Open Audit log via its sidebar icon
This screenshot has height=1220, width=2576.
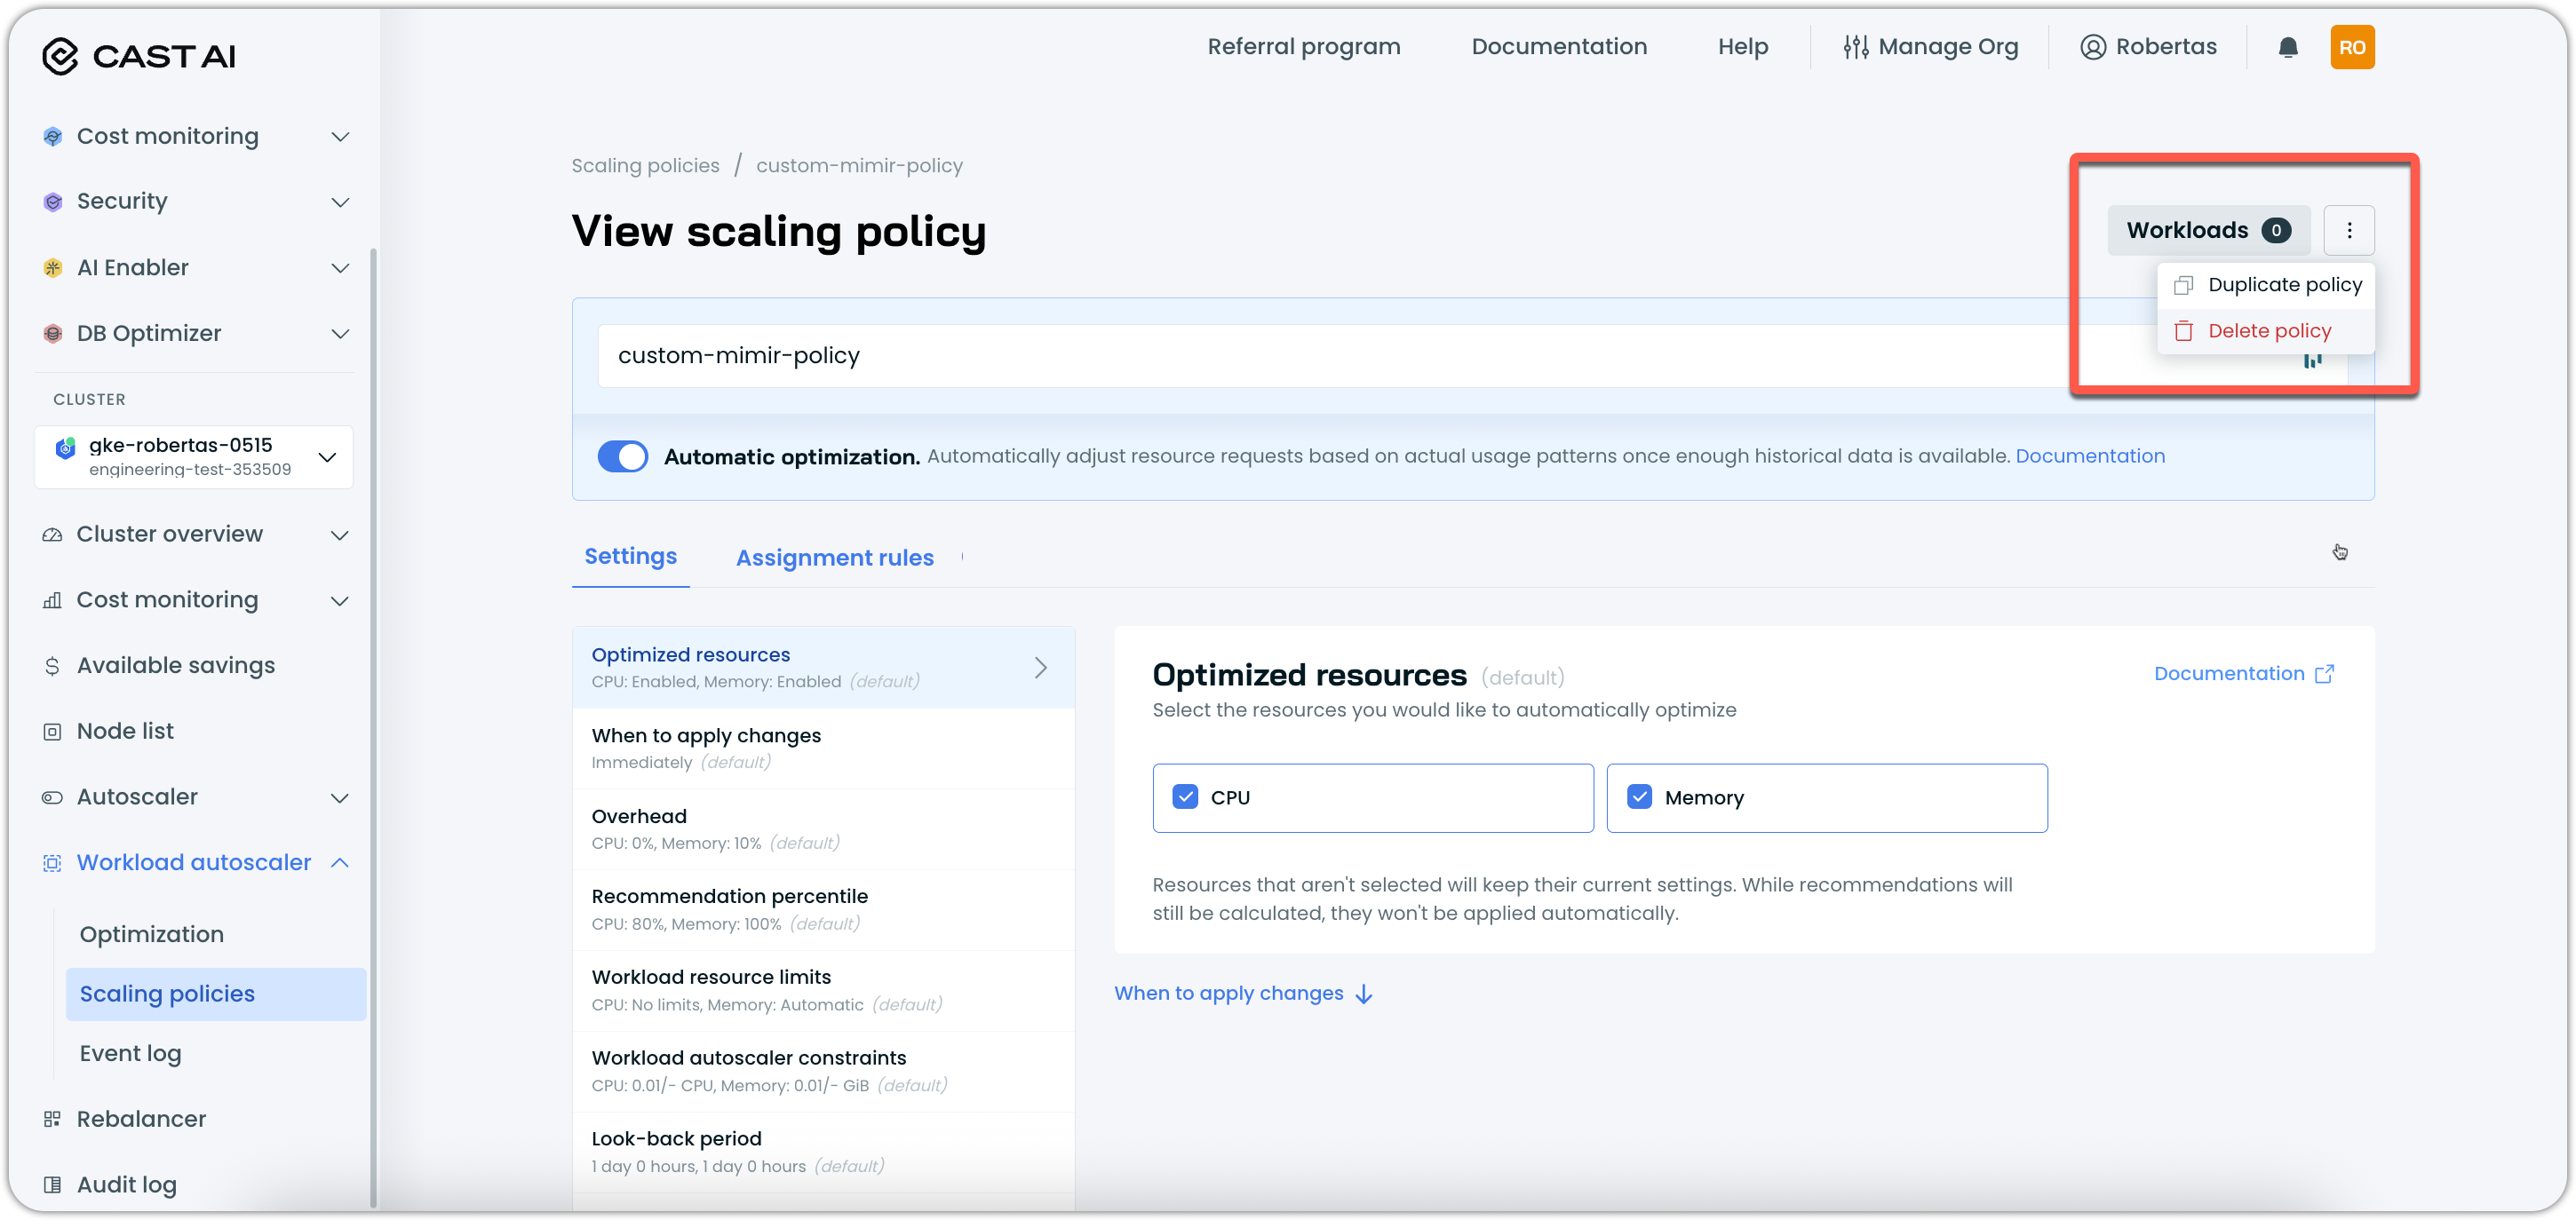click(x=52, y=1184)
